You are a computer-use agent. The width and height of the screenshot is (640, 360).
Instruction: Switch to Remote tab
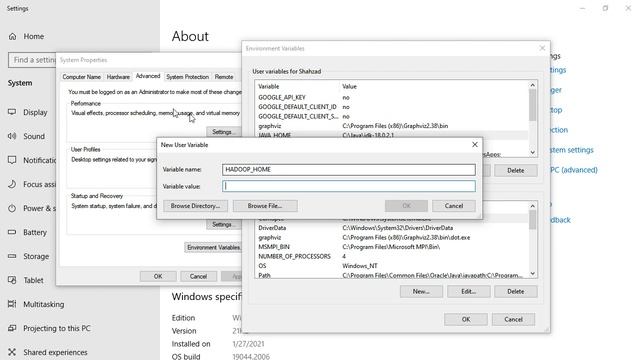(224, 77)
